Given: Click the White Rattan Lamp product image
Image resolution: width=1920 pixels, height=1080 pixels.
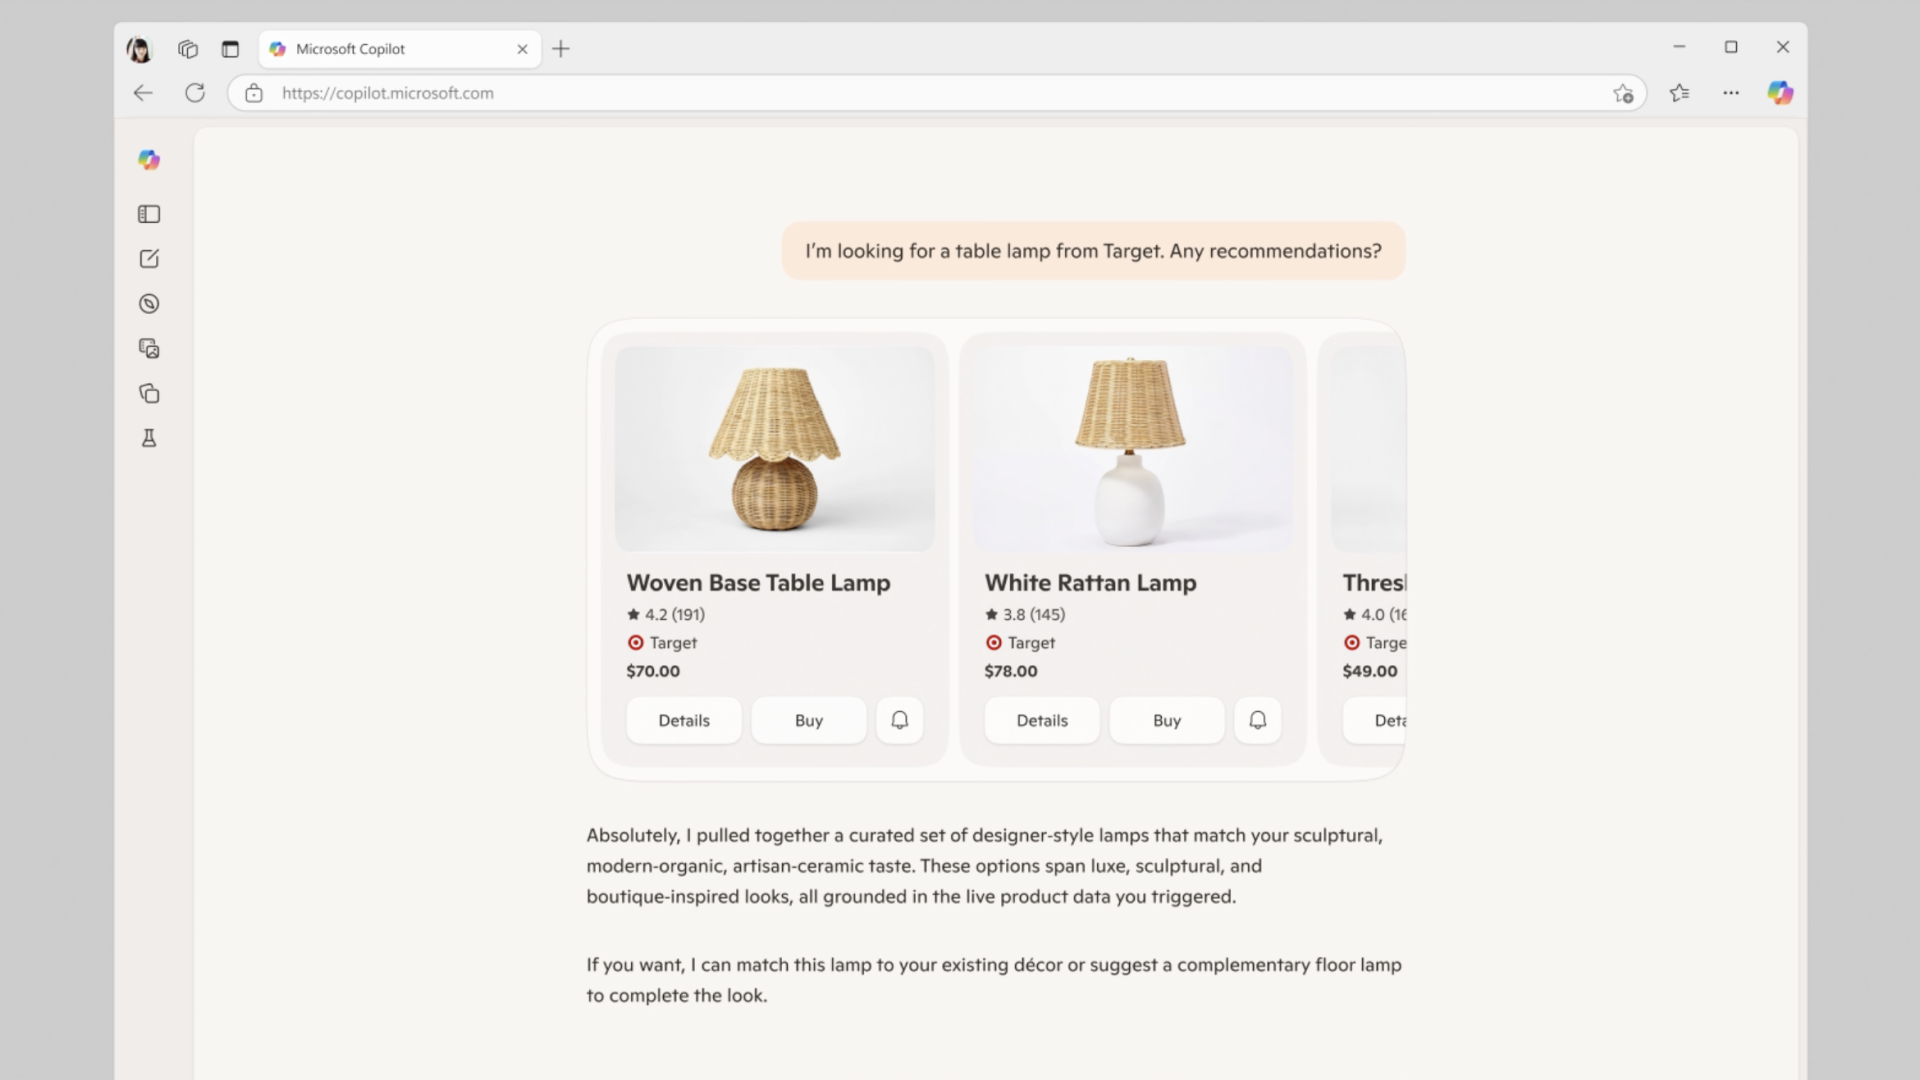Looking at the screenshot, I should (x=1132, y=449).
